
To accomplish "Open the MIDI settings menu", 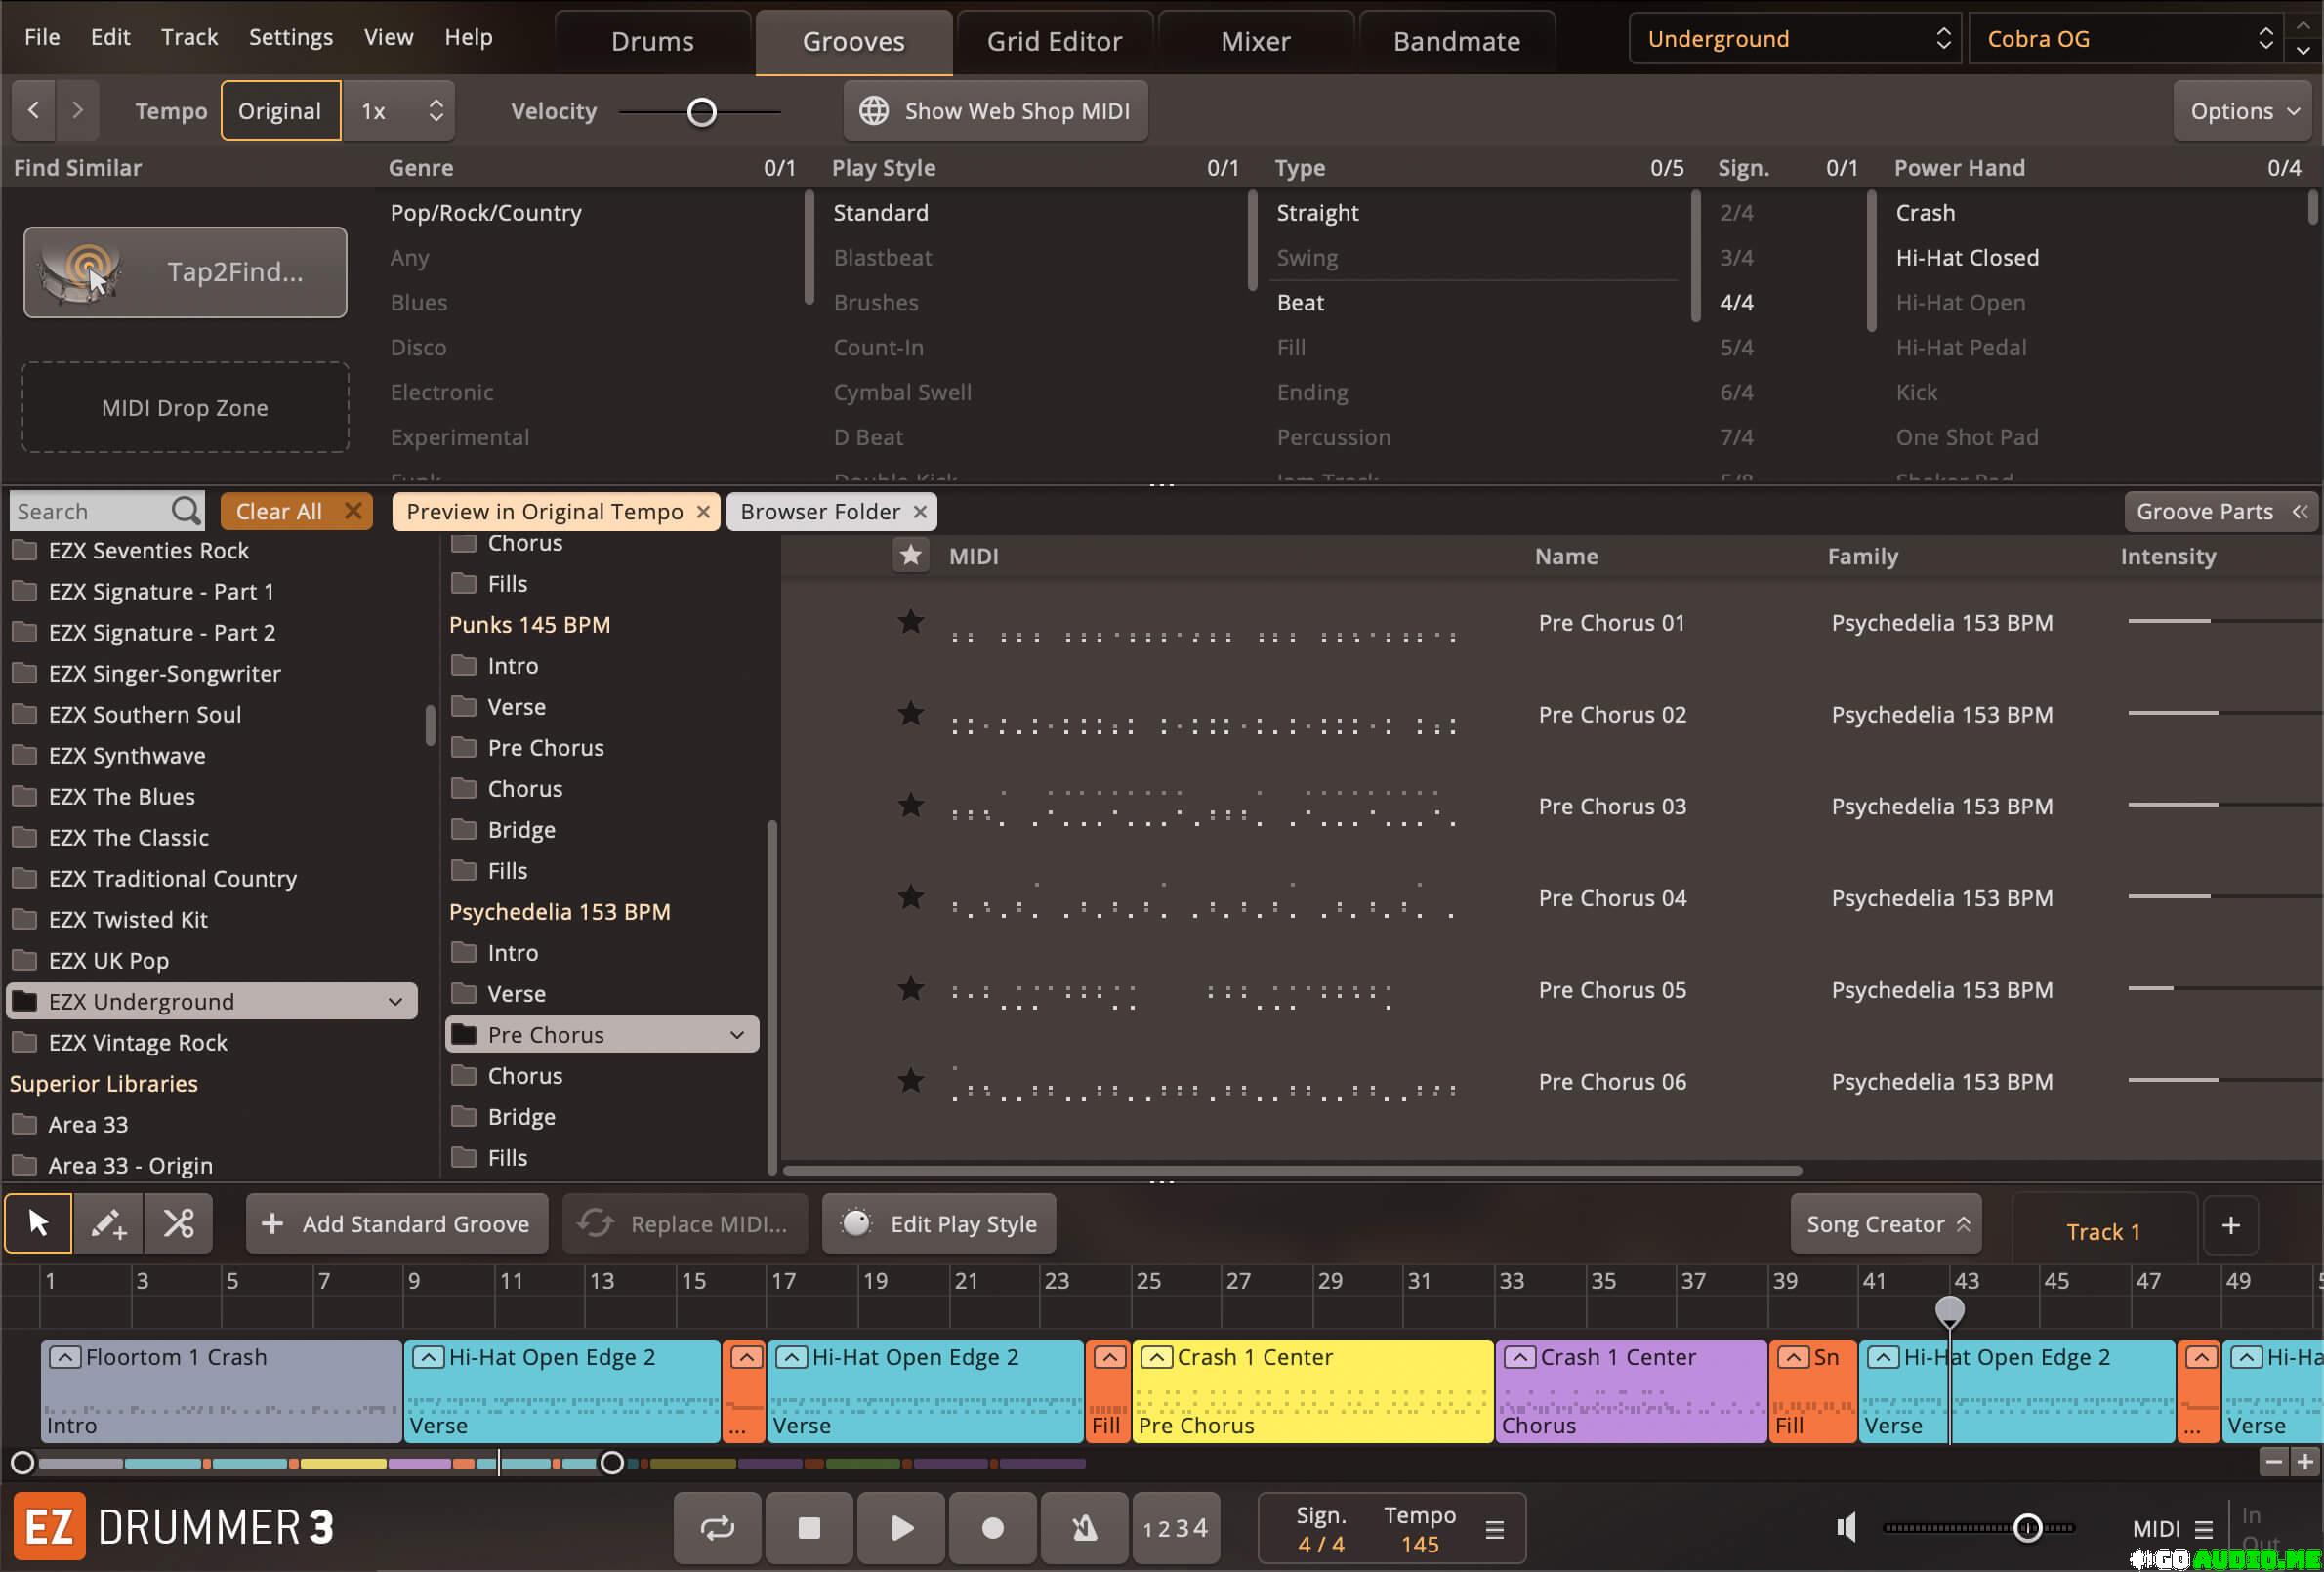I will pos(2204,1529).
